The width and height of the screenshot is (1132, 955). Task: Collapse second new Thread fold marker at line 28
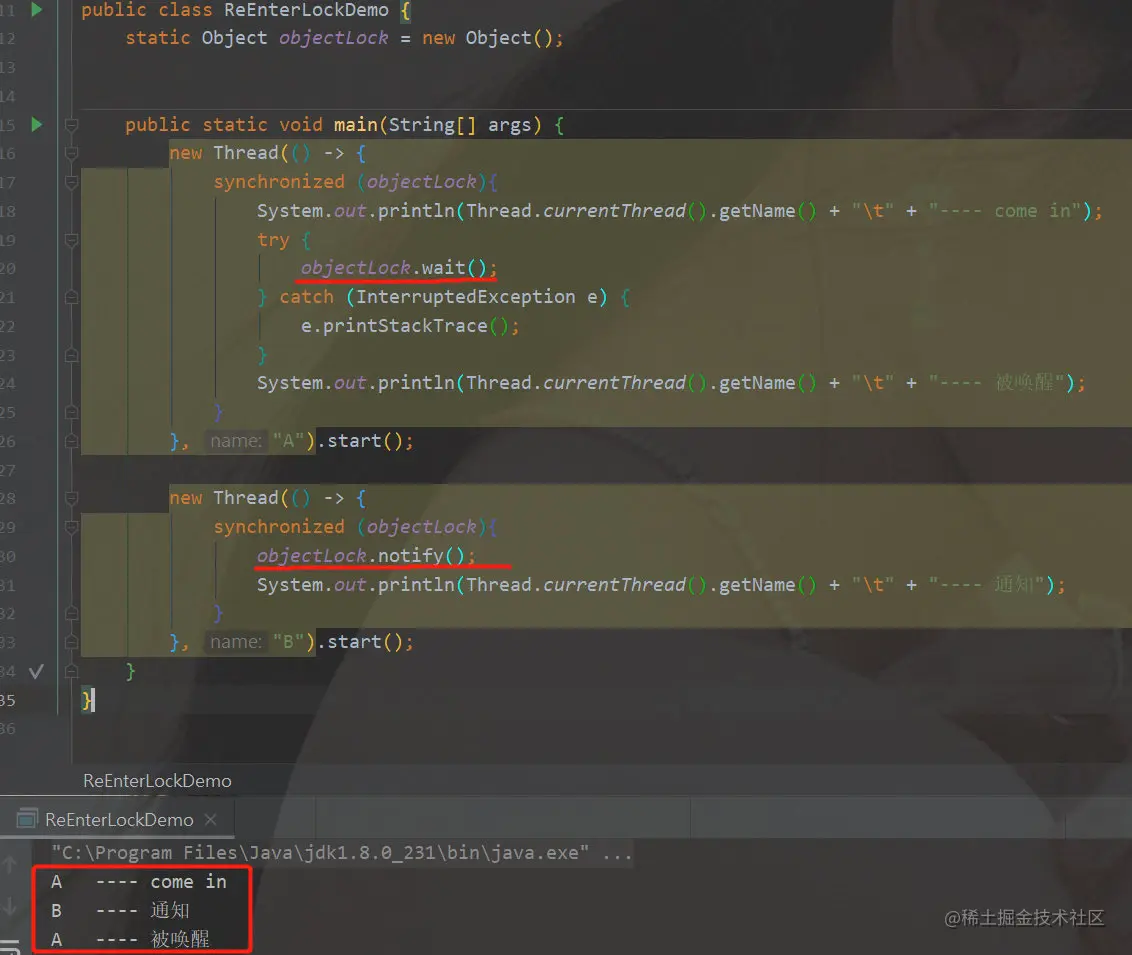coord(71,498)
